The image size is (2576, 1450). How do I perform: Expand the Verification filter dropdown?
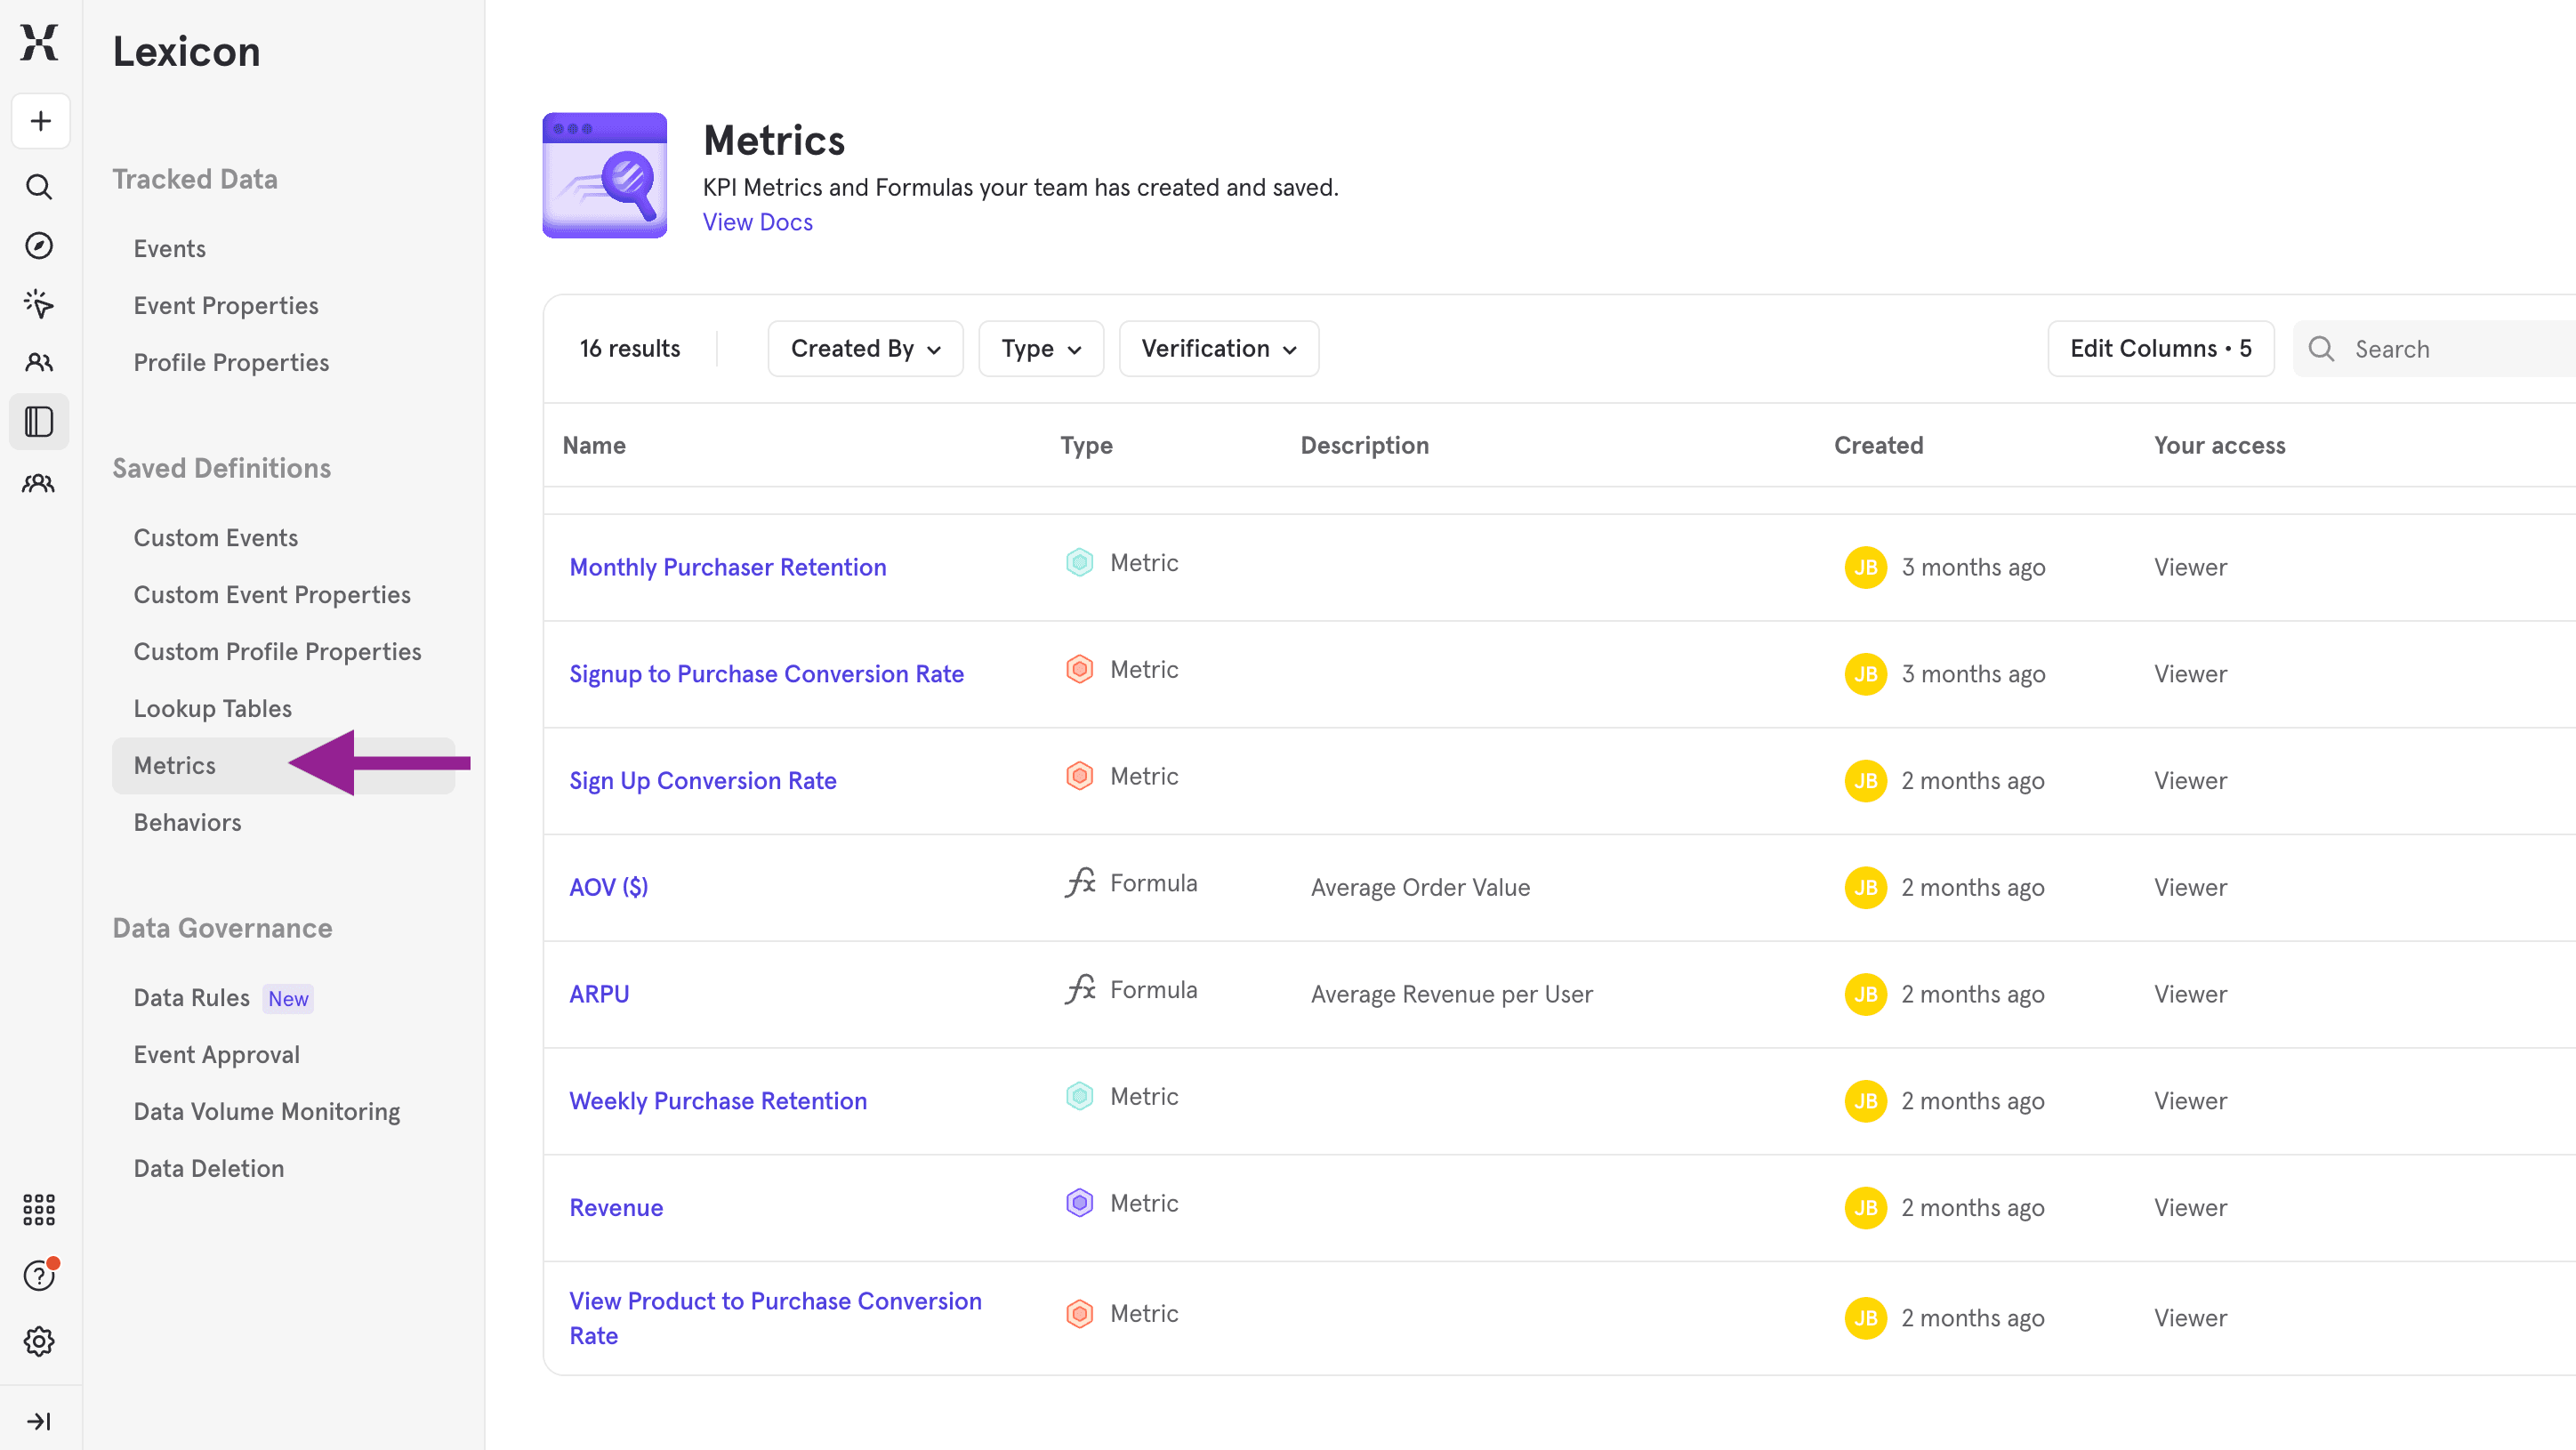(x=1218, y=349)
